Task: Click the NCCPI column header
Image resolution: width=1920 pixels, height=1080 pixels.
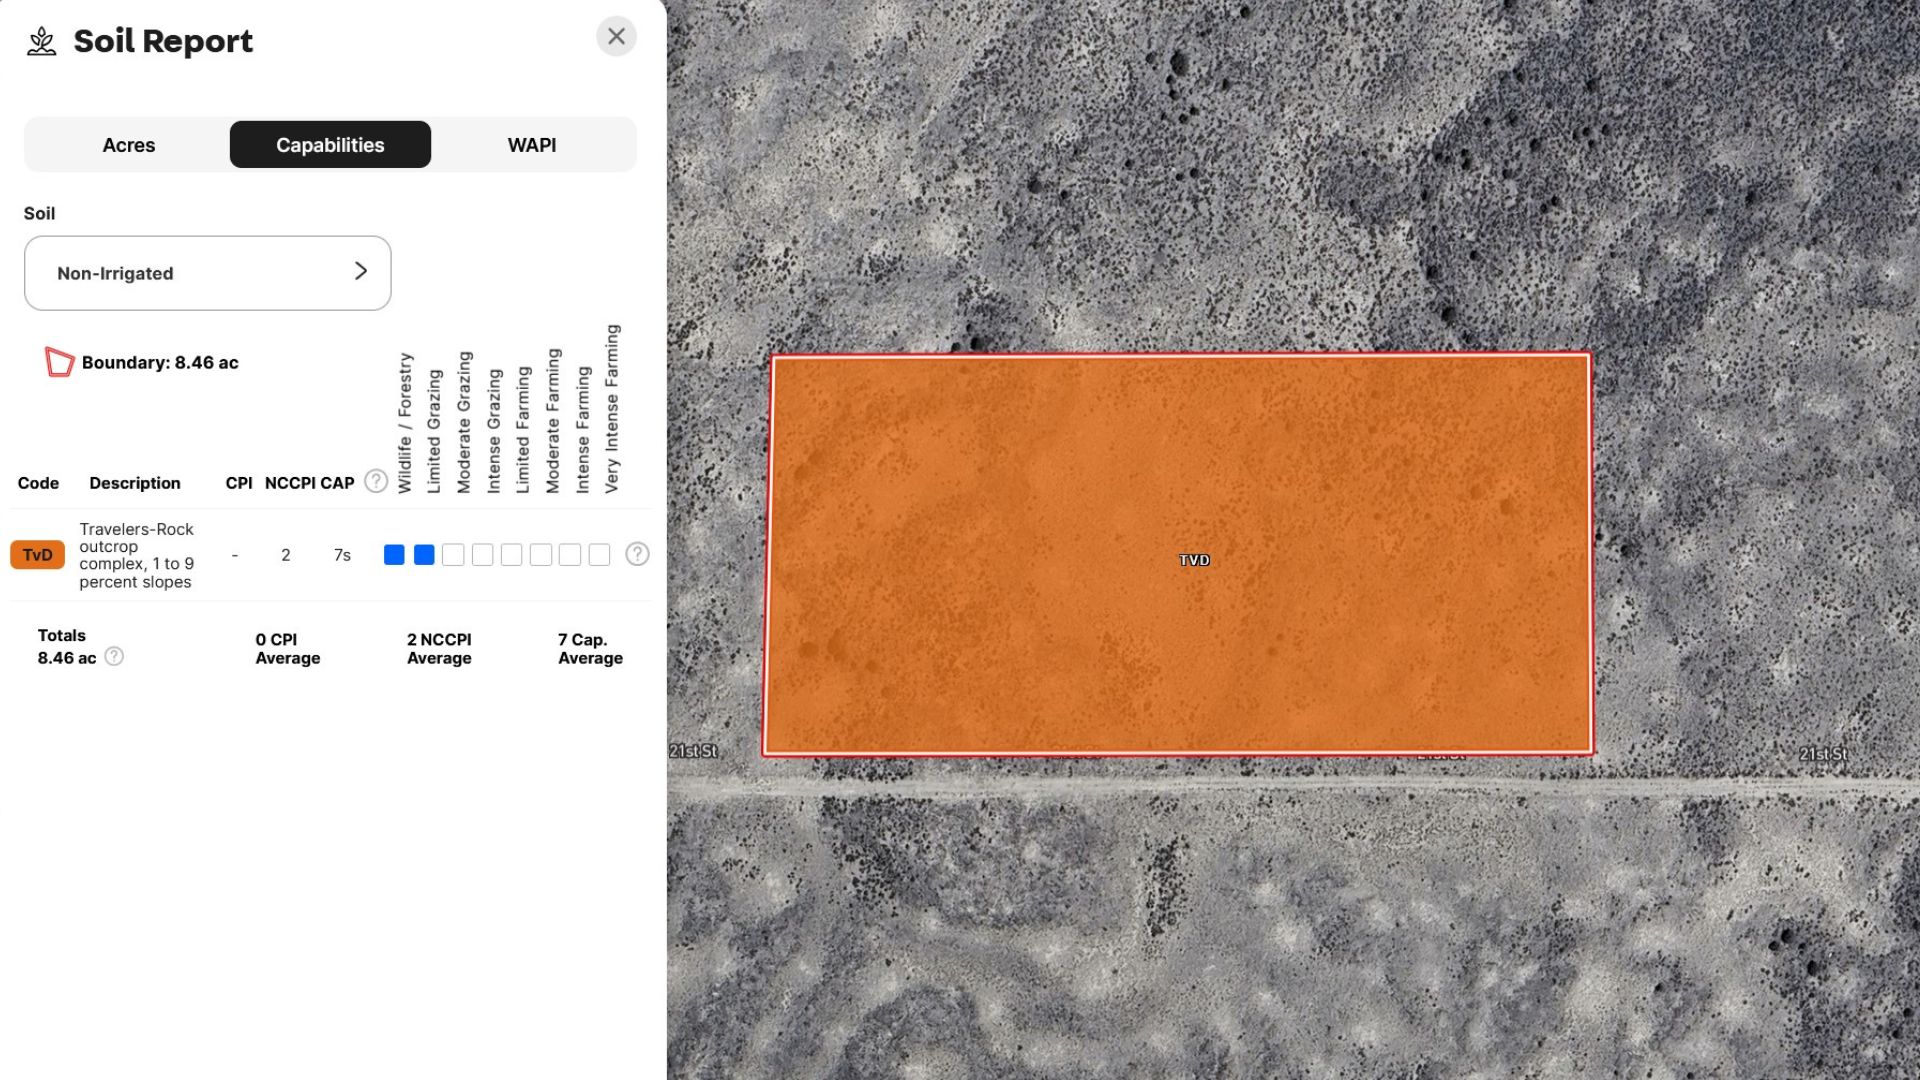Action: [290, 483]
